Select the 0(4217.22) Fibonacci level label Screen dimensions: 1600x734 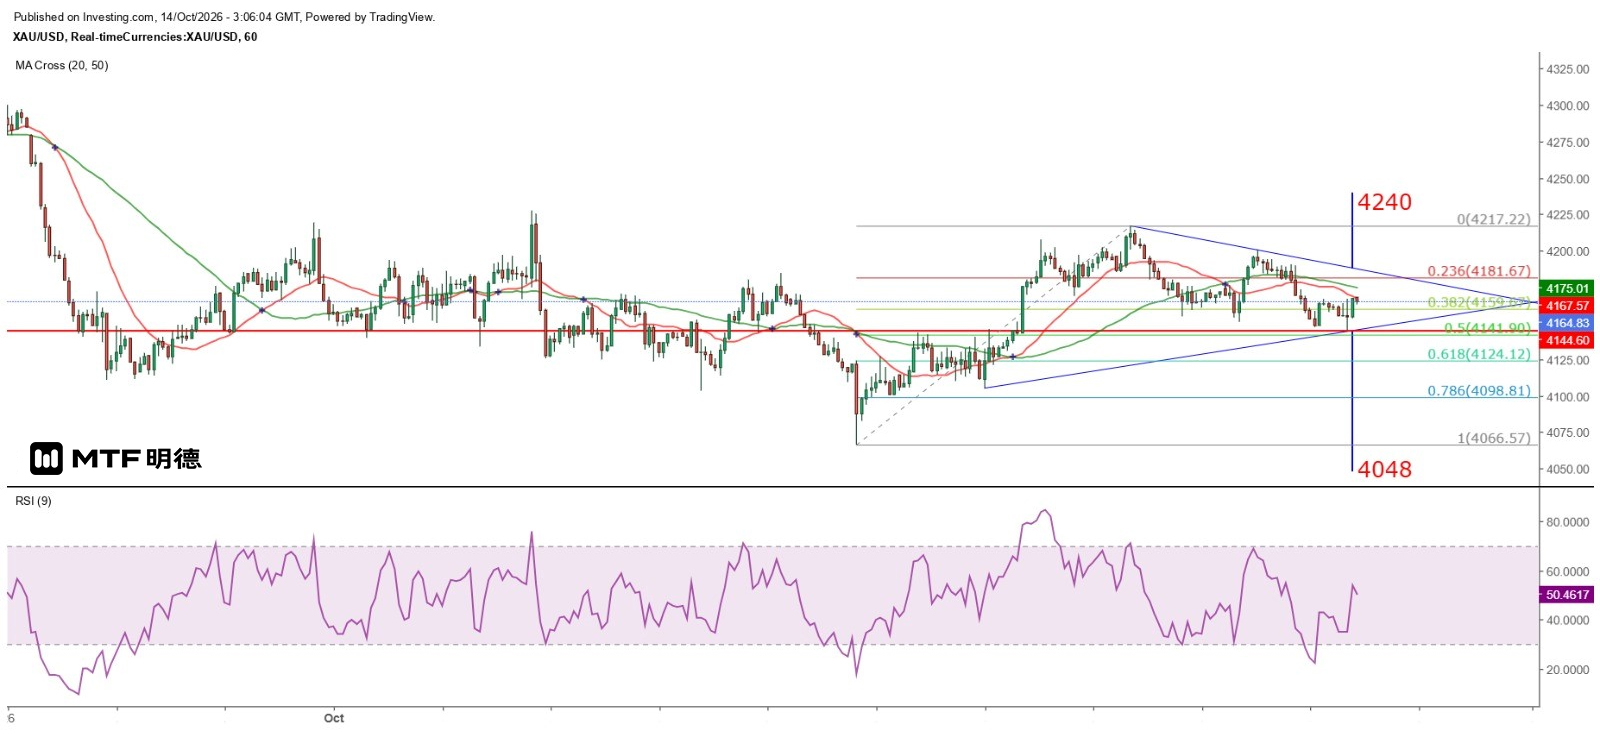point(1493,219)
